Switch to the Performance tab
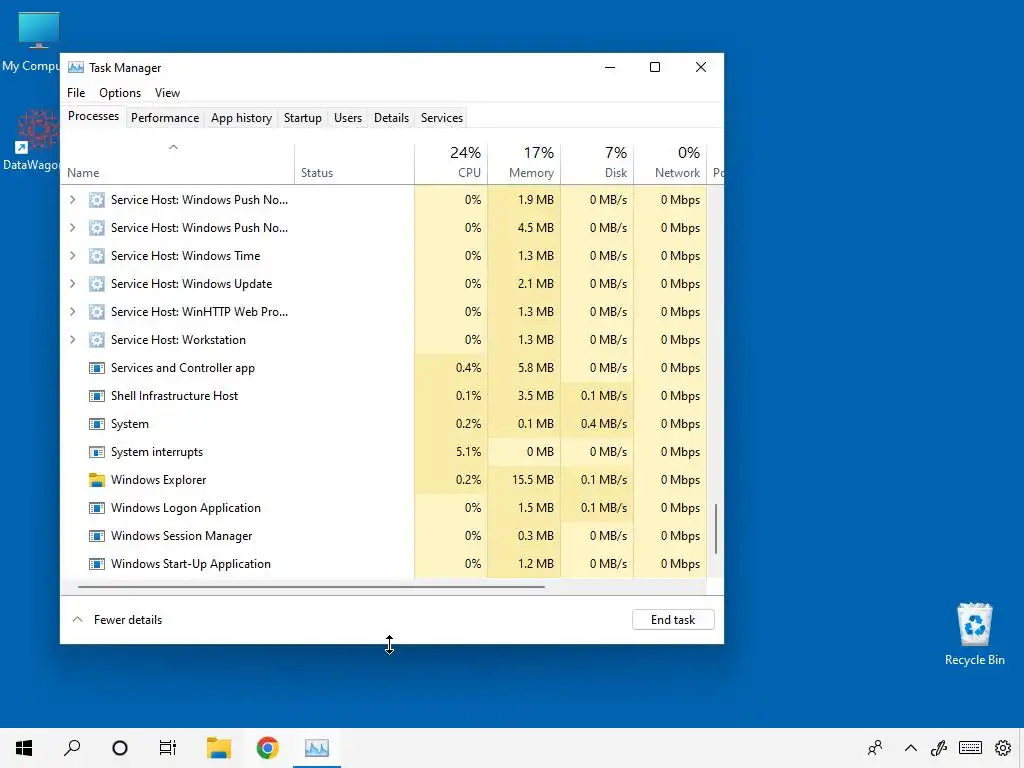This screenshot has height=768, width=1024. pyautogui.click(x=165, y=118)
